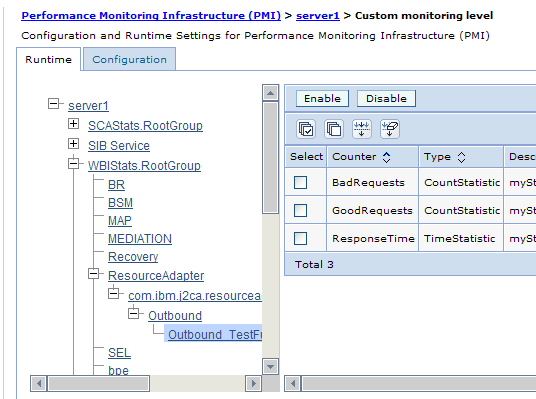Image resolution: width=536 pixels, height=399 pixels.
Task: Check the ResponseTime counter checkbox
Action: coord(300,238)
